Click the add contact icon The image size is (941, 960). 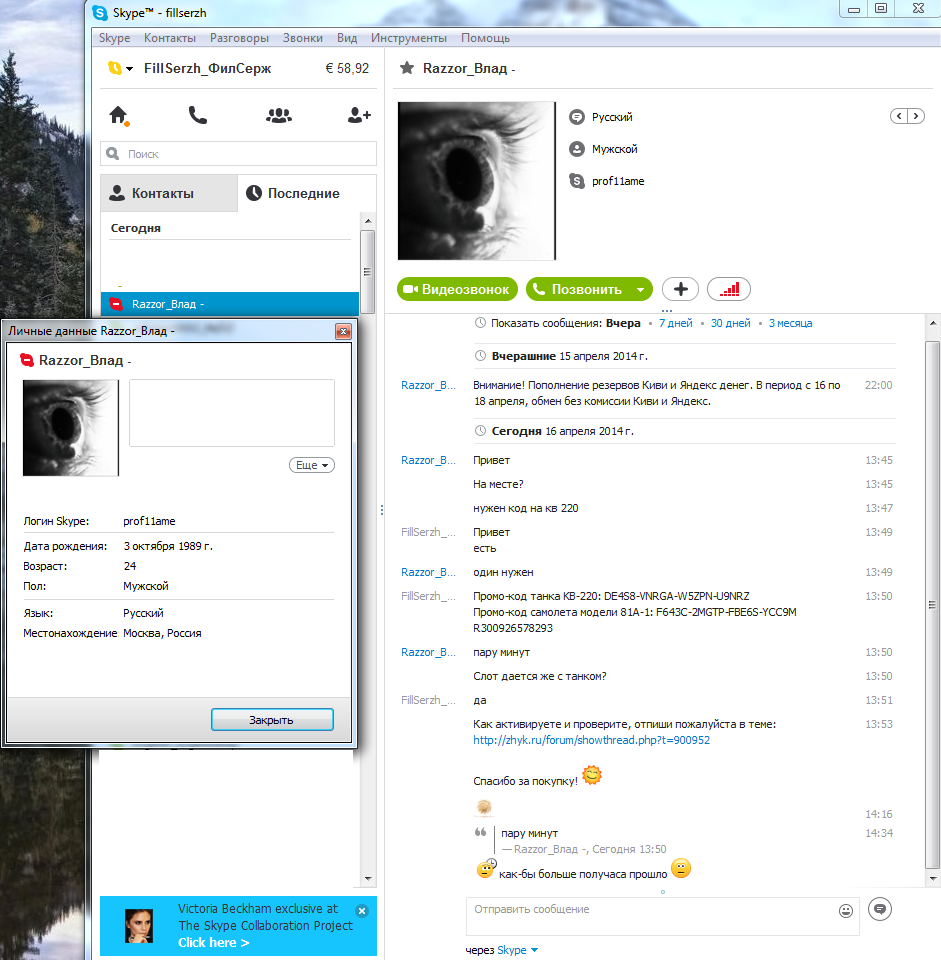tap(359, 115)
